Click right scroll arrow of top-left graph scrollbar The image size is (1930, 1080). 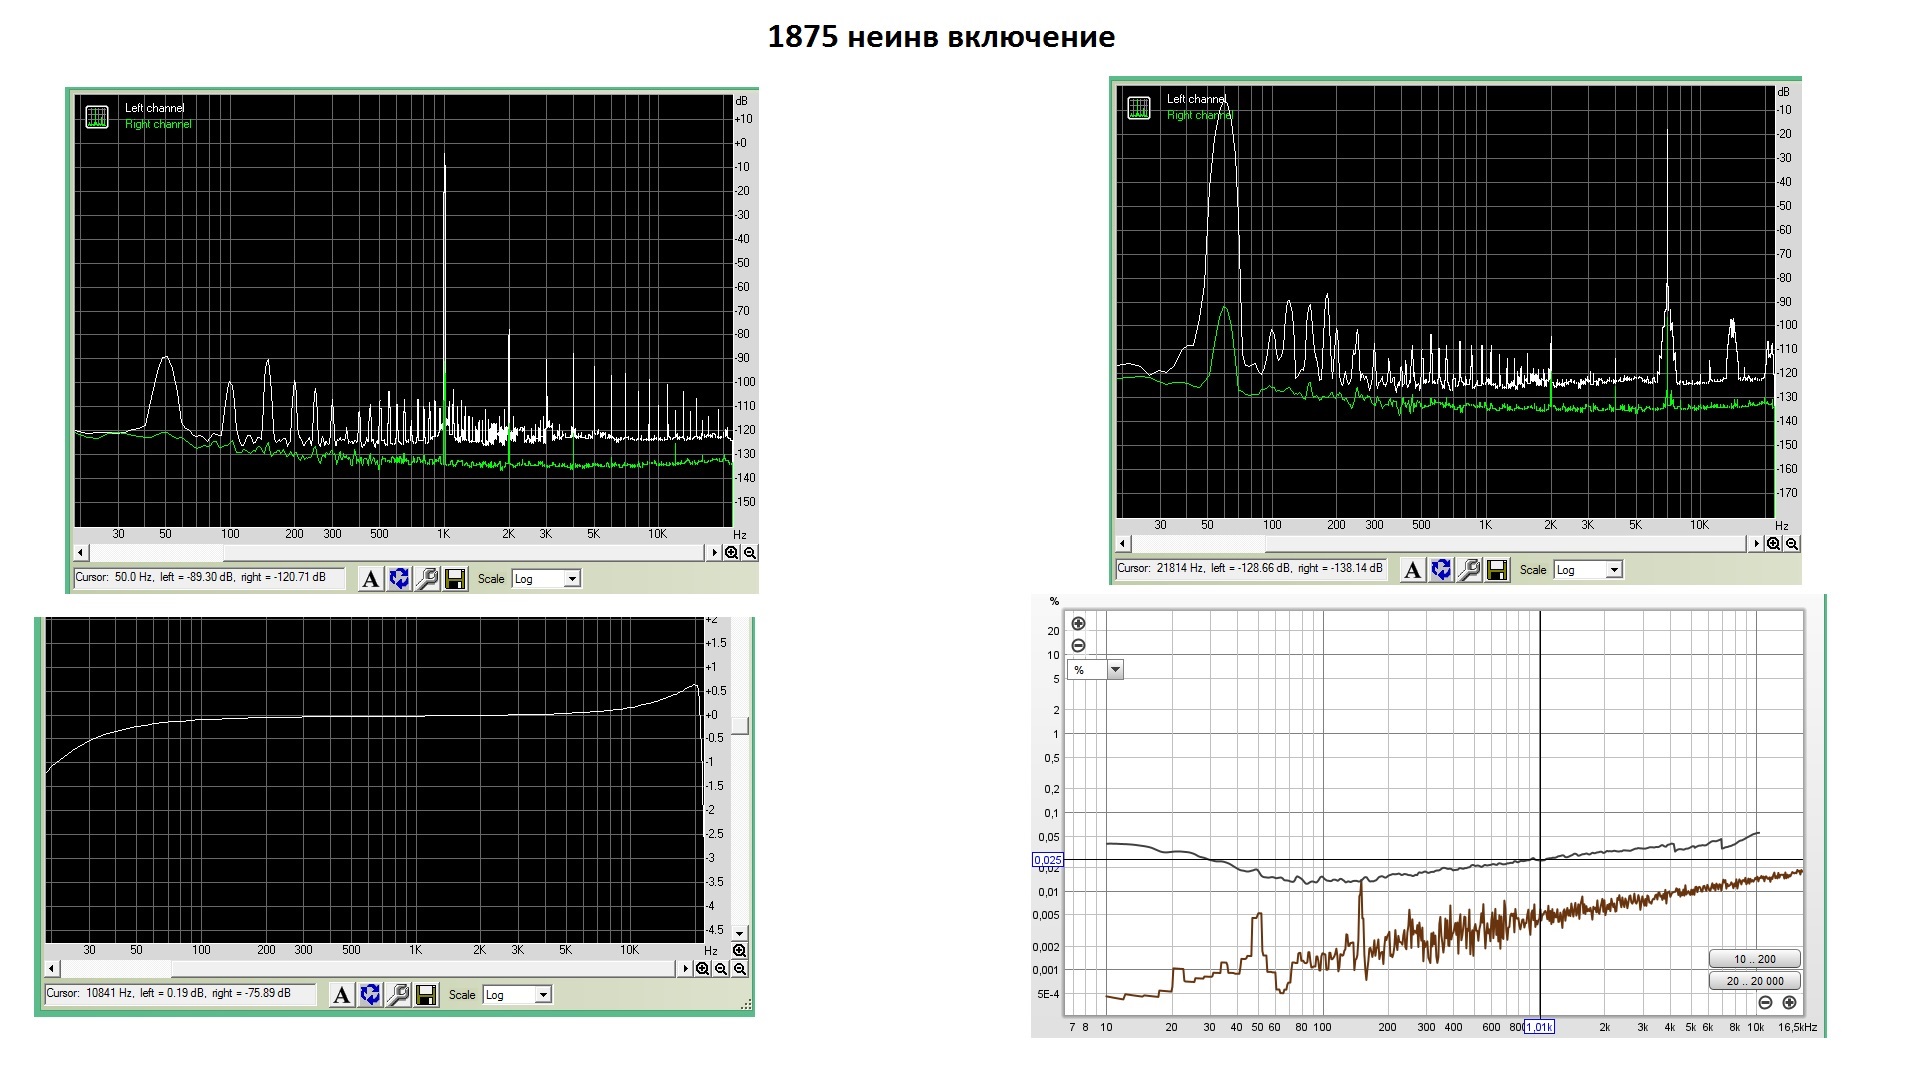714,553
